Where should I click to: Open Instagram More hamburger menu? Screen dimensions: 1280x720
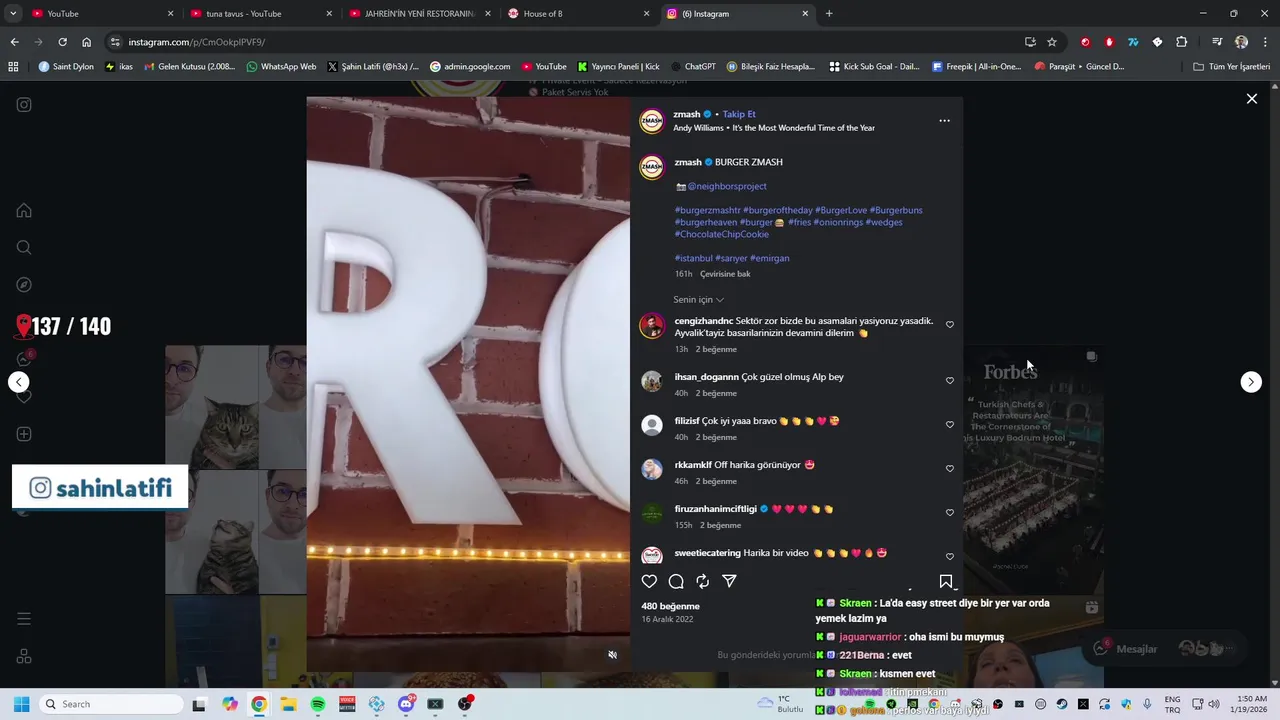[x=24, y=619]
